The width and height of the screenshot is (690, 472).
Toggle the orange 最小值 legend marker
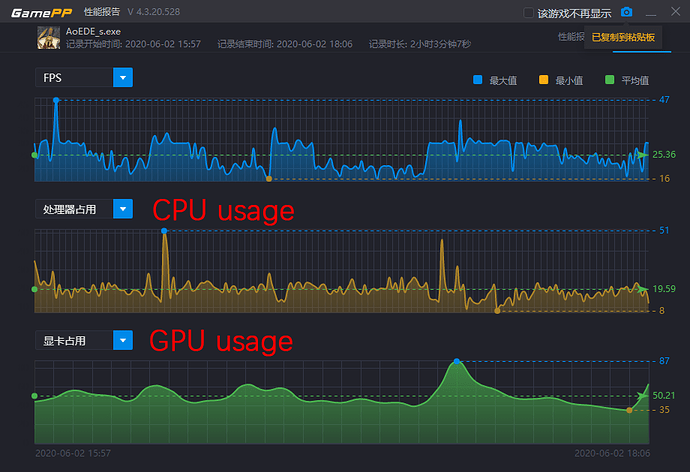544,79
